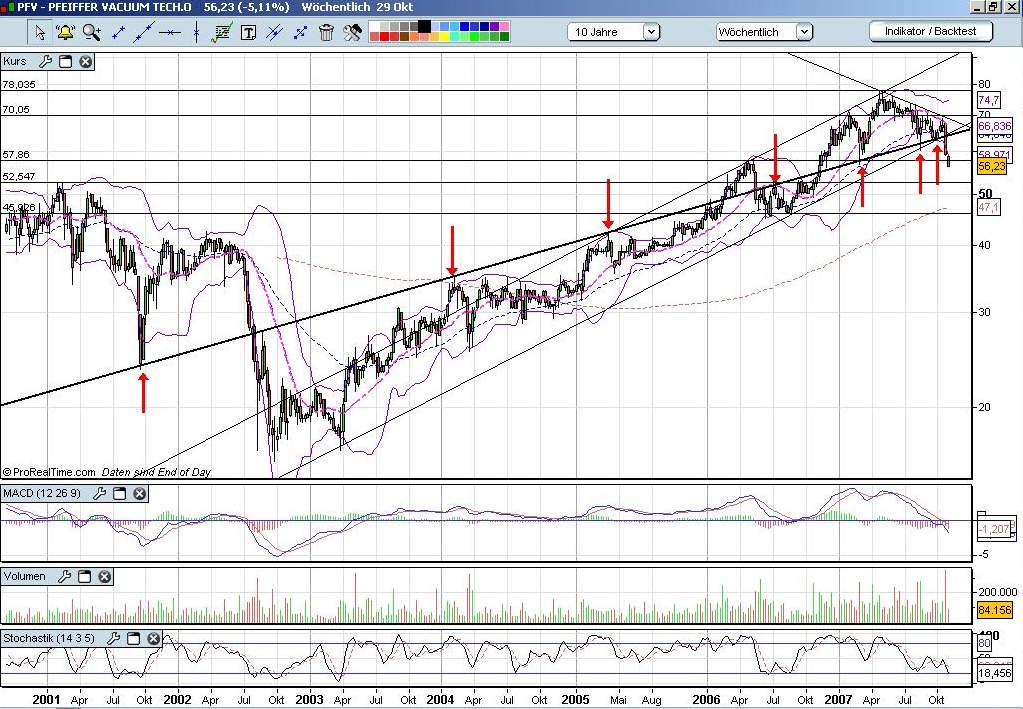Screen dimensions: 1023x709
Task: Open Kurs panel wrench settings
Action: (x=45, y=61)
